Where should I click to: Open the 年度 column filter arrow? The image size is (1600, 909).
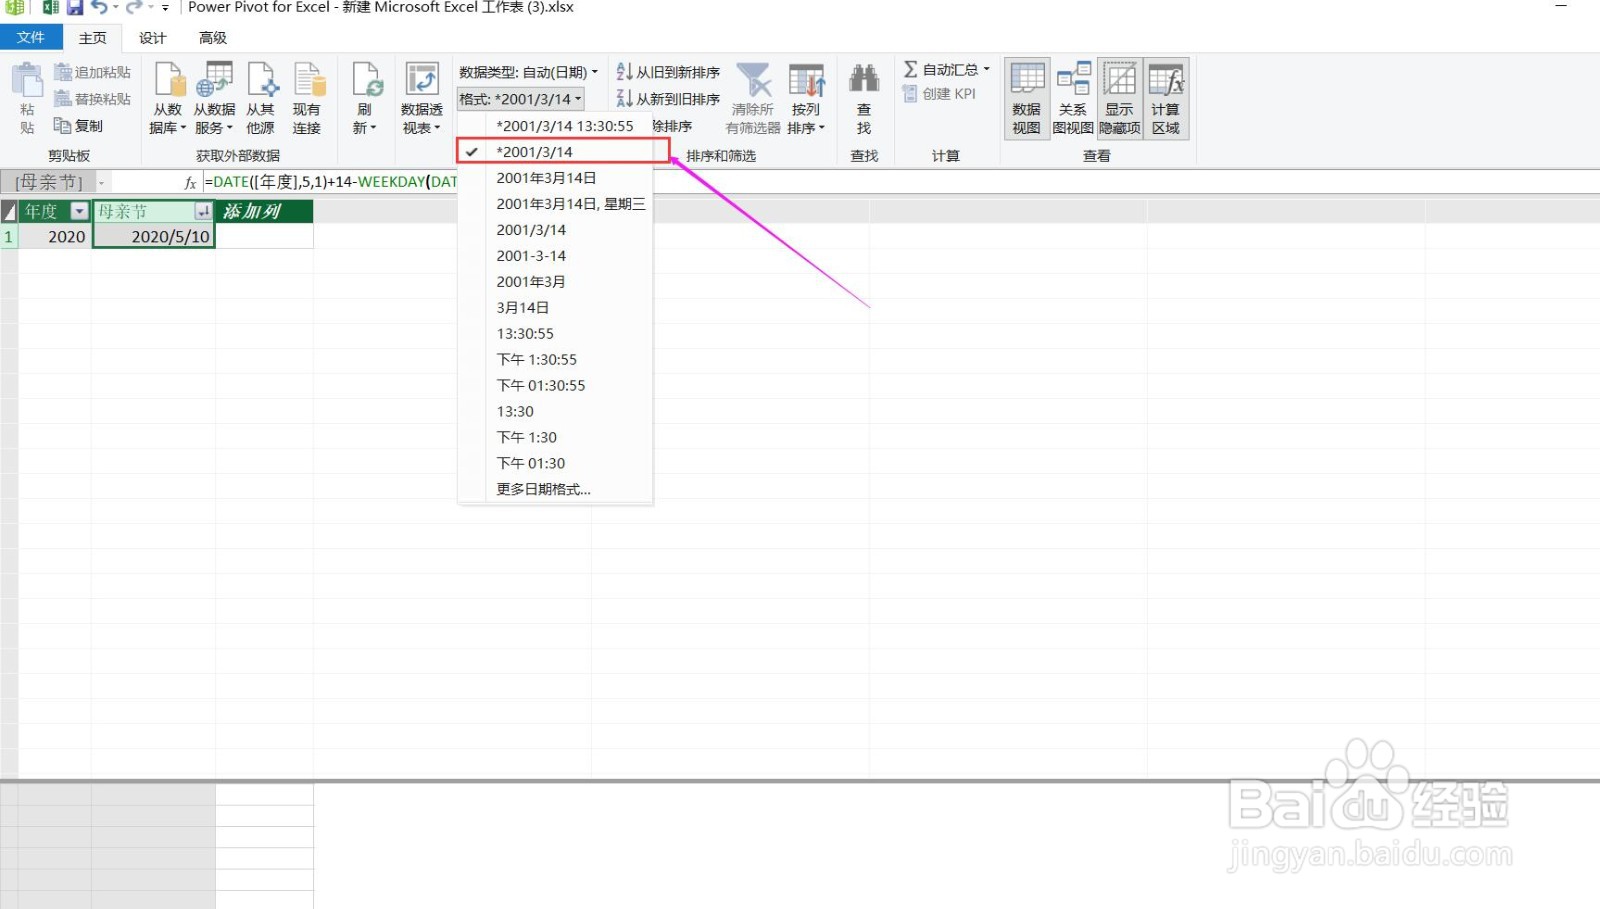[79, 211]
